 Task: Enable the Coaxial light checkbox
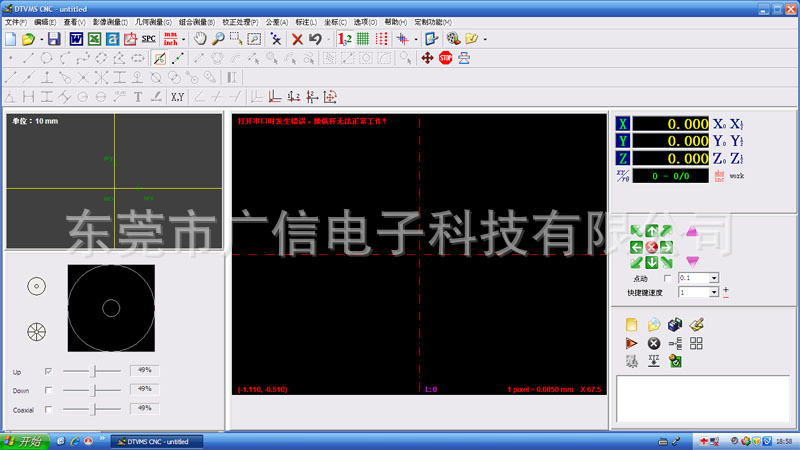(x=48, y=408)
